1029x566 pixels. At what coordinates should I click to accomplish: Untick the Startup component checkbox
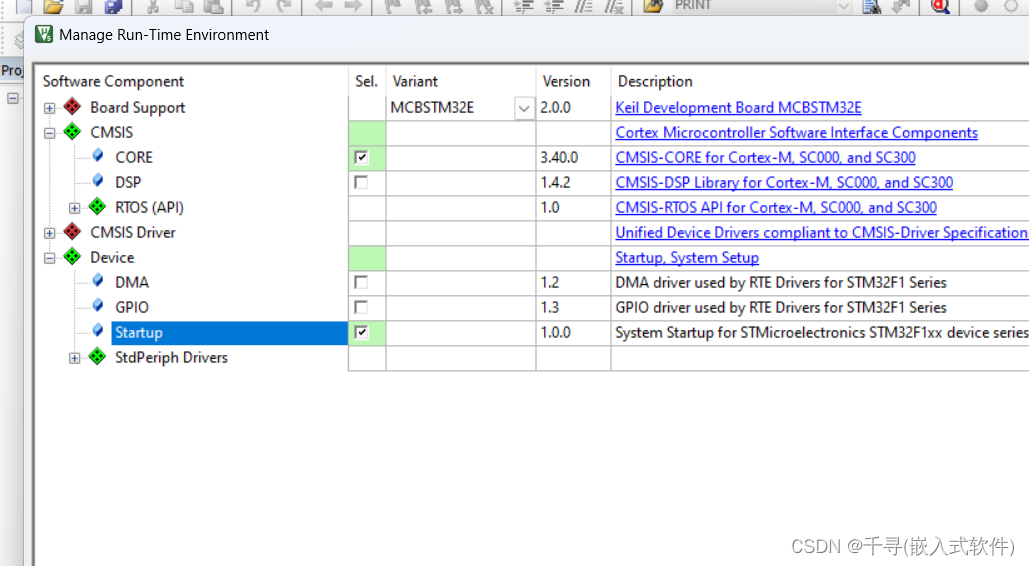point(361,332)
